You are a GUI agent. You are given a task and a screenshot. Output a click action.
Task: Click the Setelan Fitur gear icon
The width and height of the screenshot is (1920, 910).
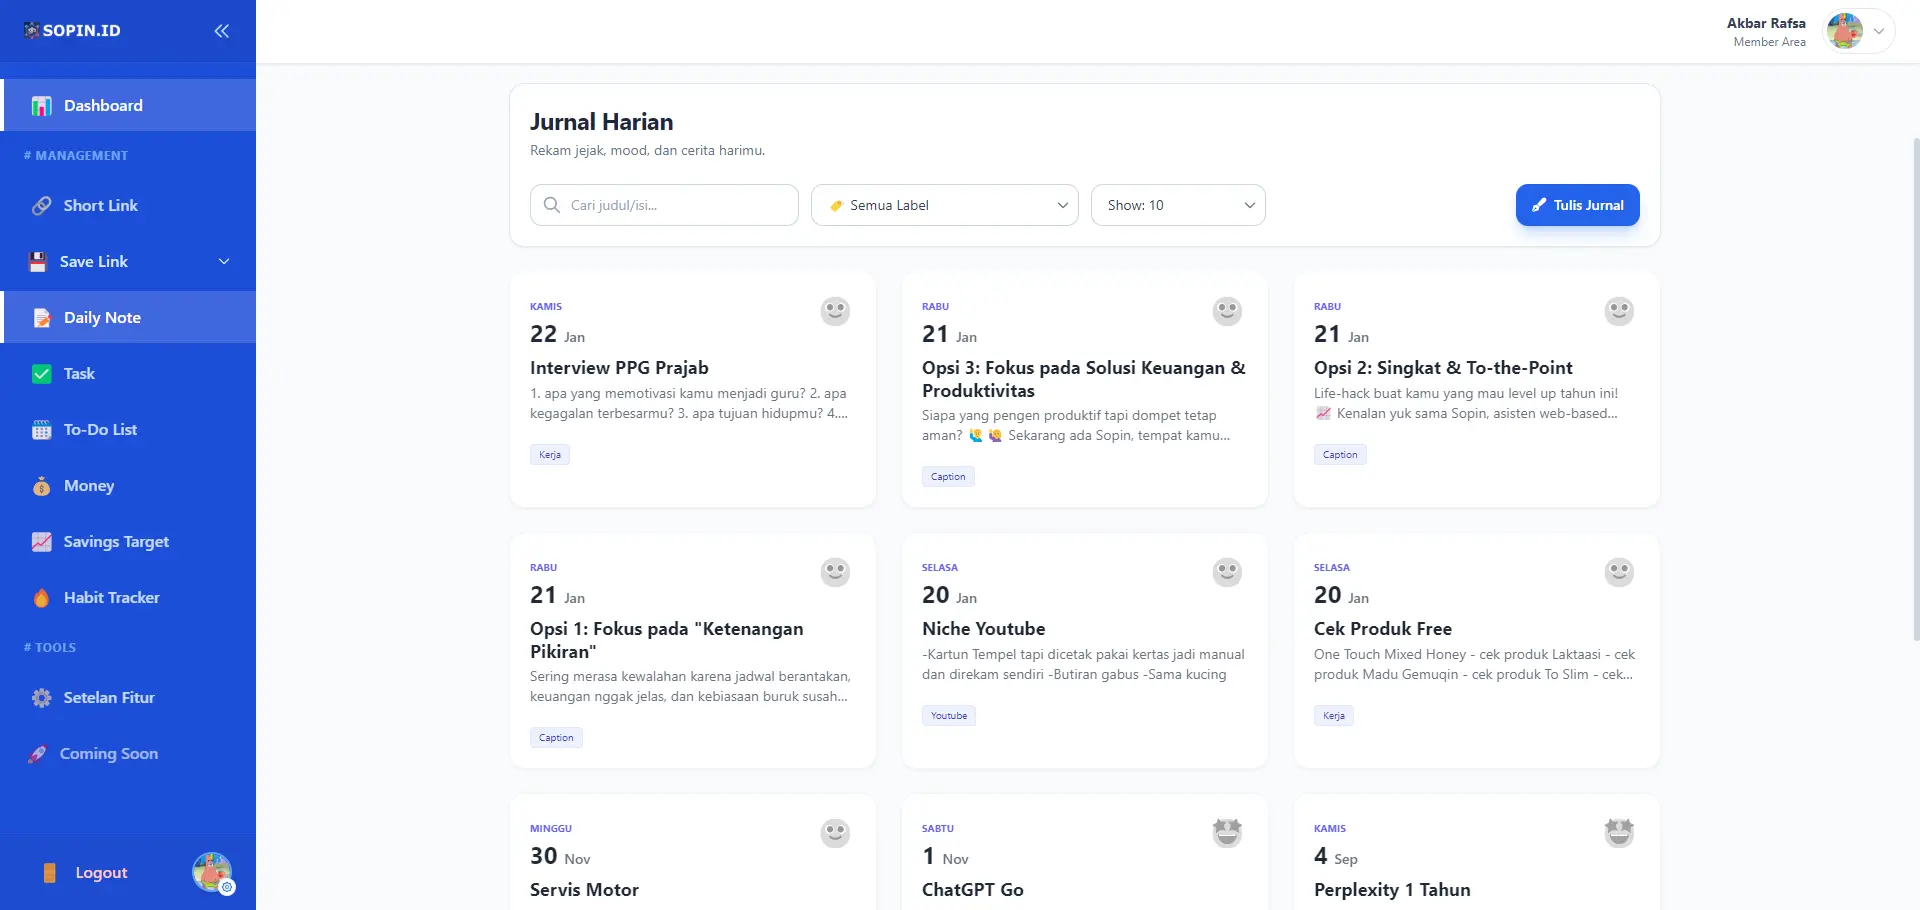click(x=41, y=698)
